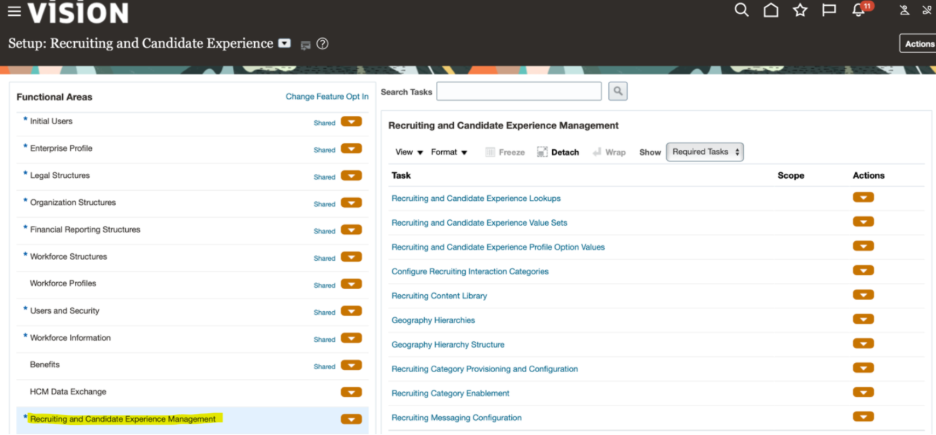Open actions dropdown for Recruiting and Candidate Experience Management area

[x=351, y=419]
